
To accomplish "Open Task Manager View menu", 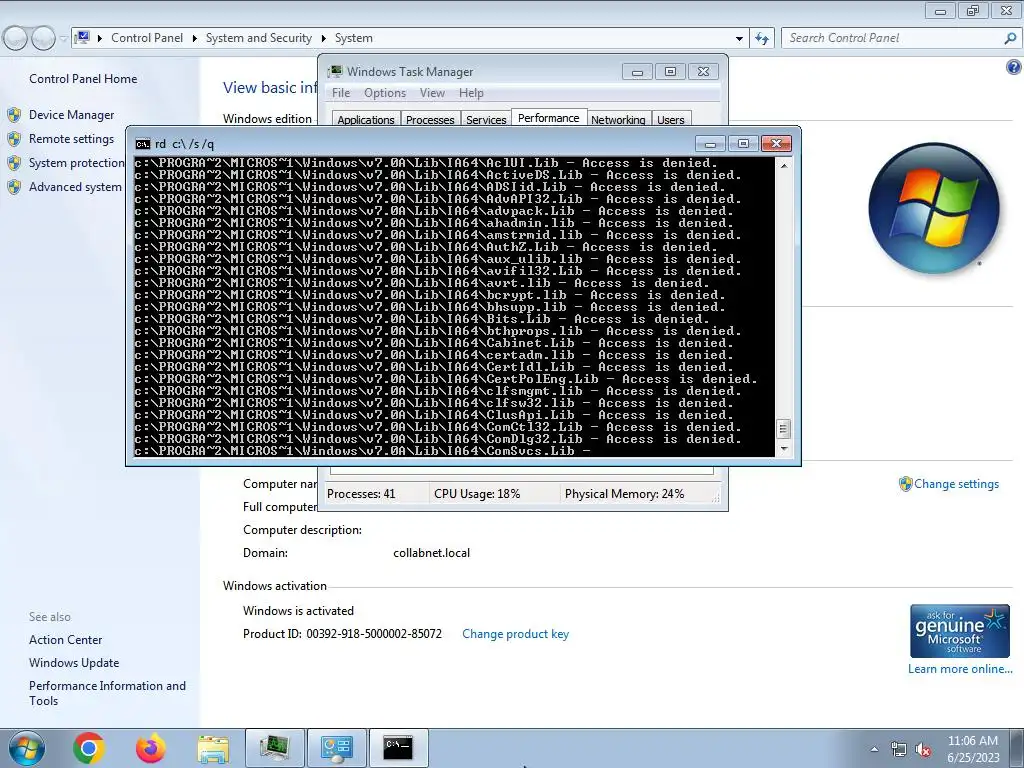I will coord(432,93).
